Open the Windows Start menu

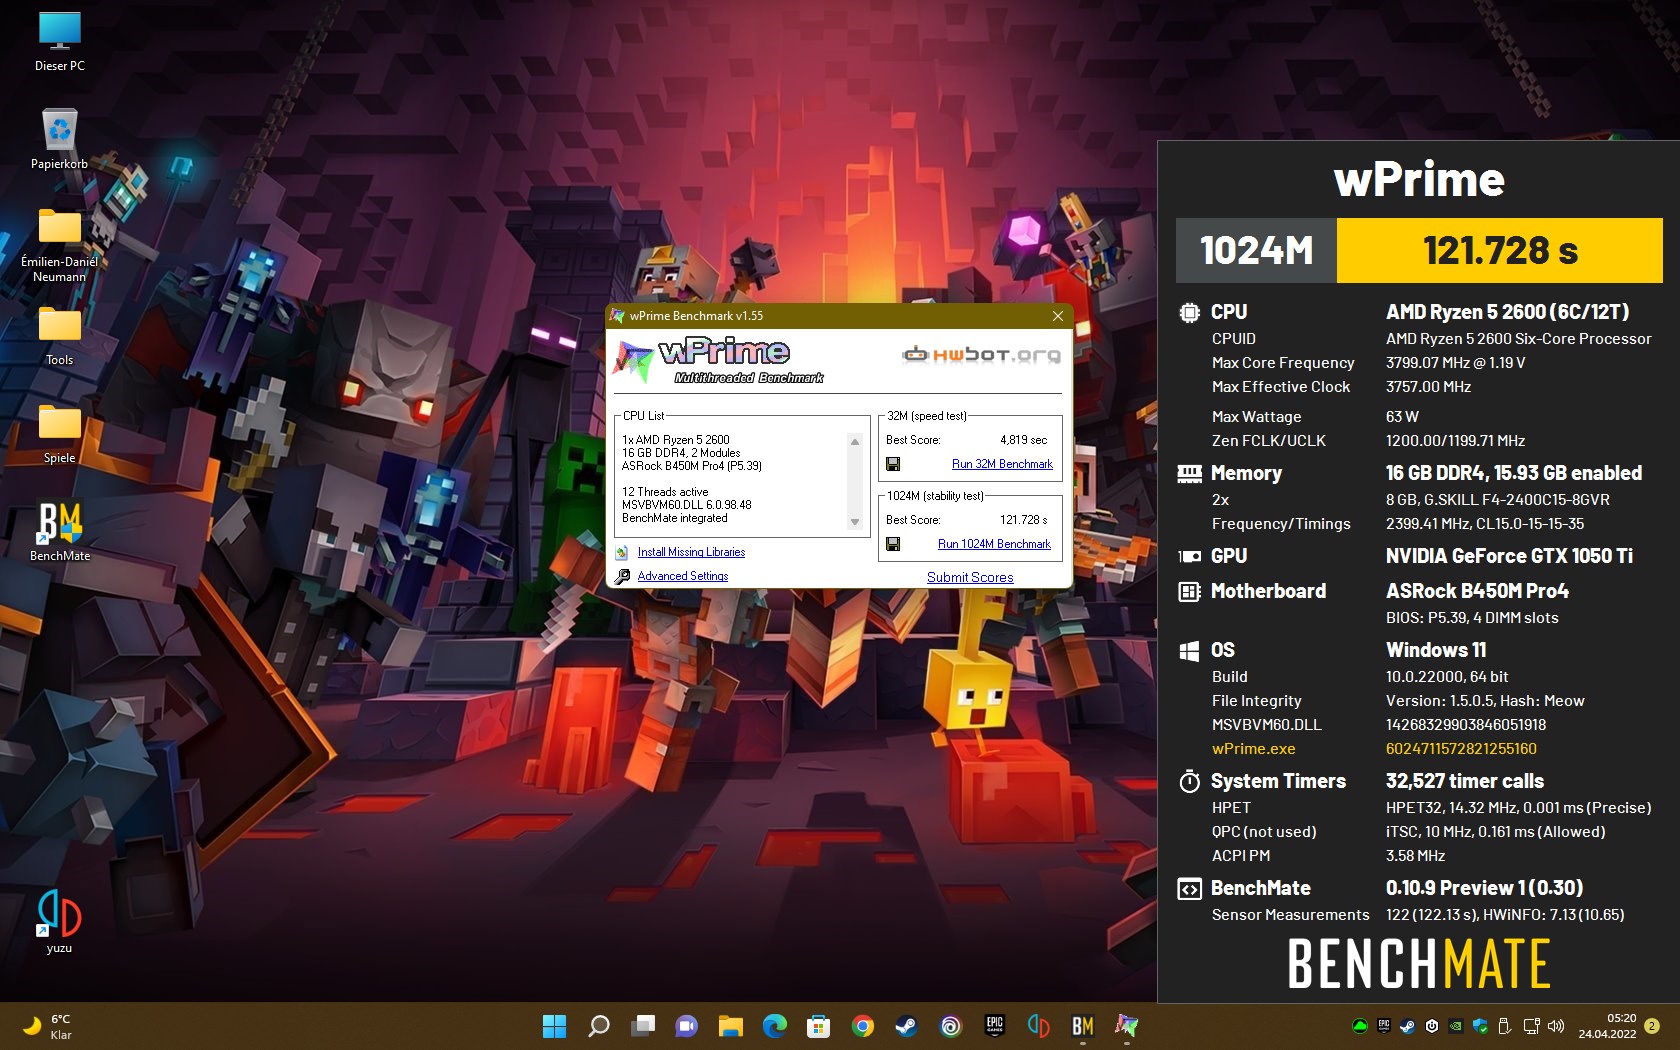click(554, 1026)
